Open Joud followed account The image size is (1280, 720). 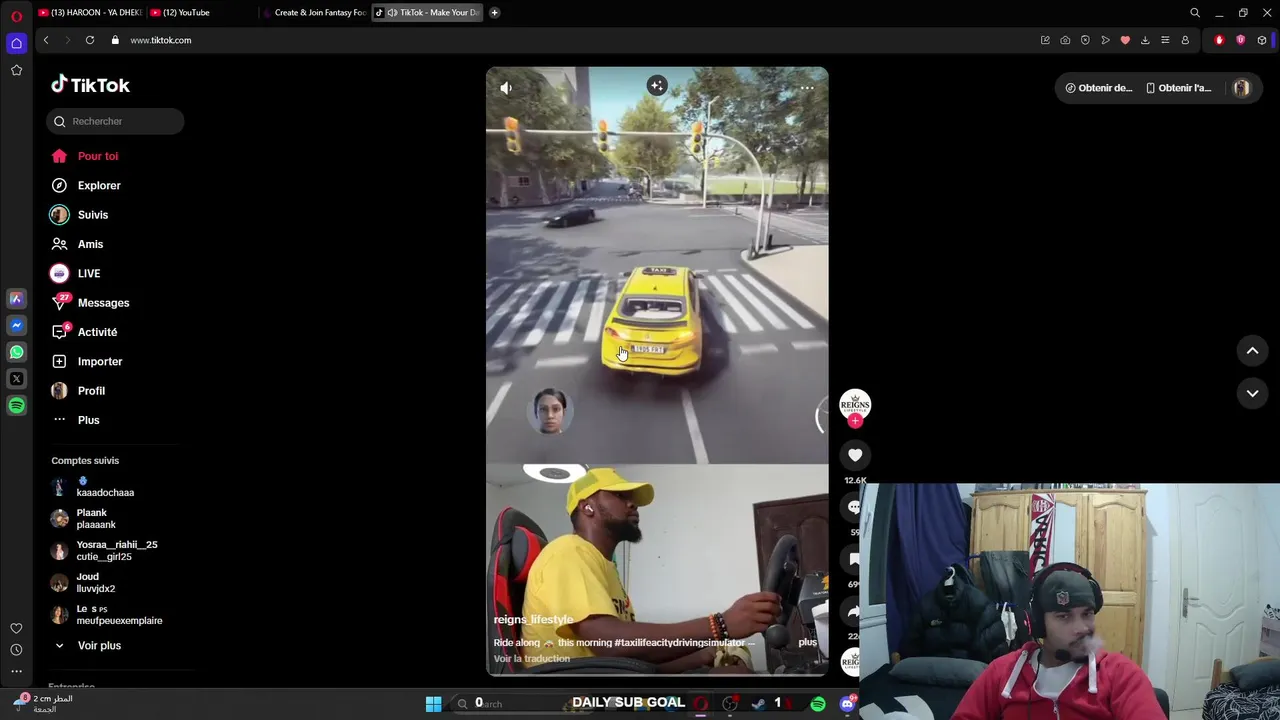click(95, 582)
